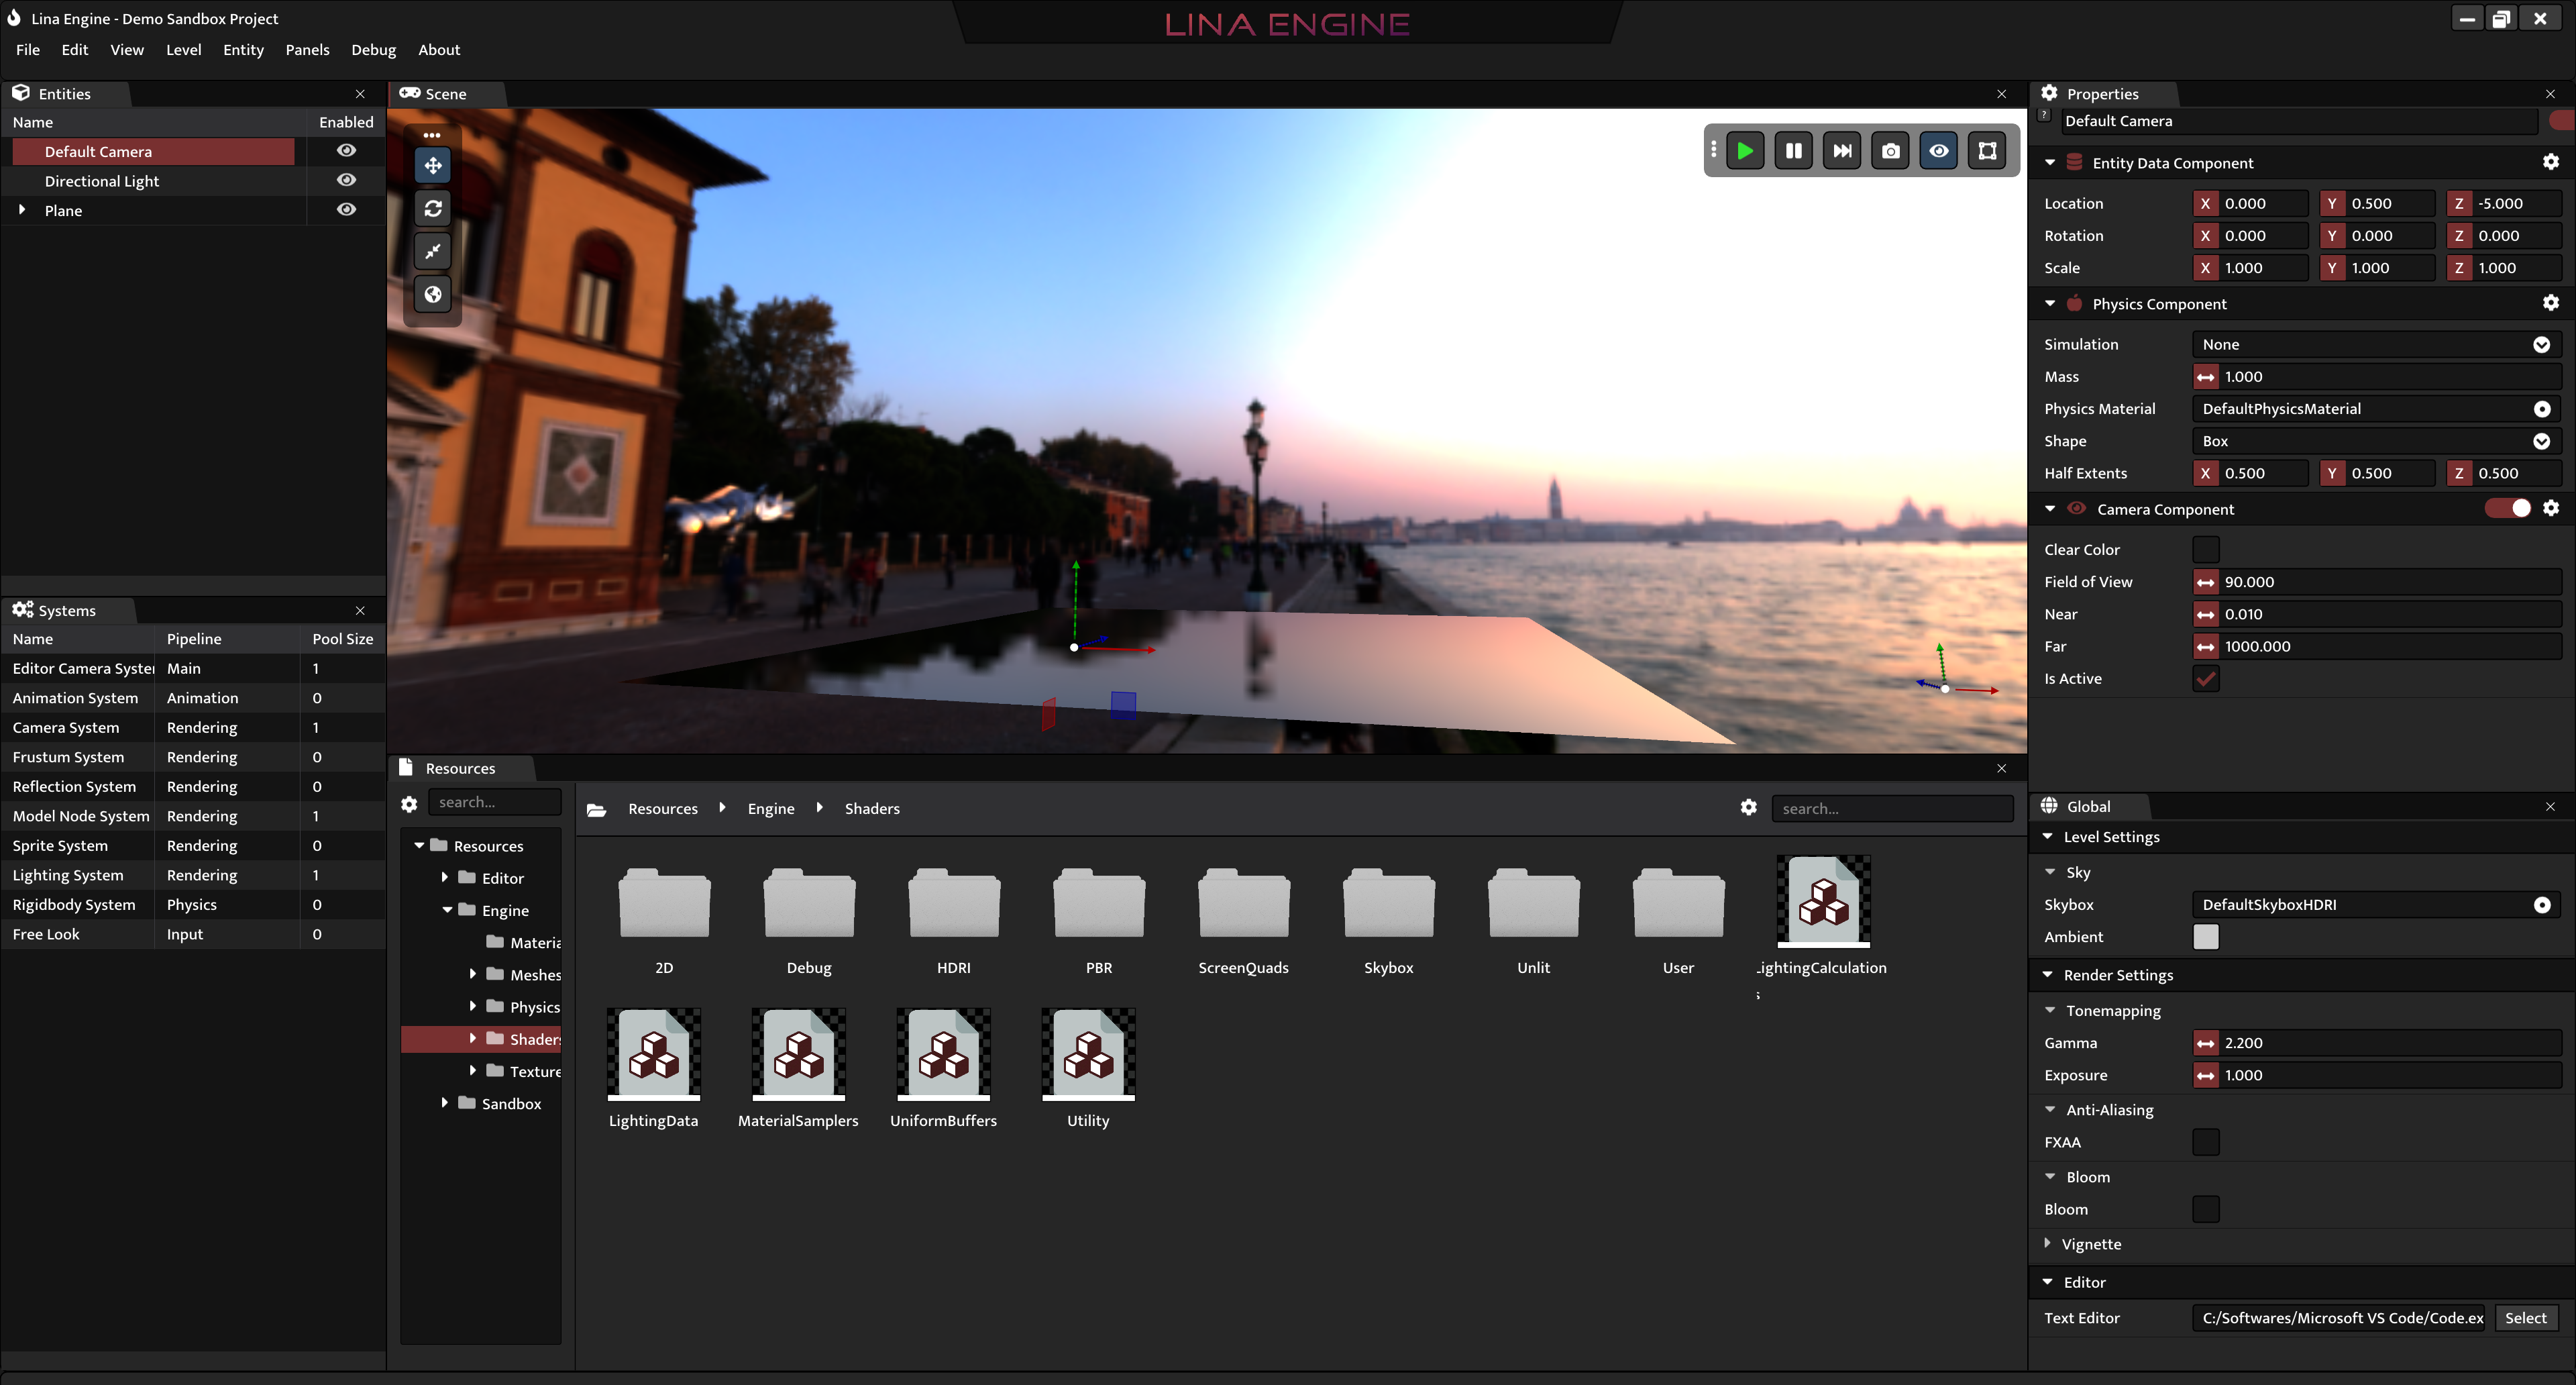Select the Rotate gizmo tool
Viewport: 2576px width, 1385px height.
pos(433,208)
